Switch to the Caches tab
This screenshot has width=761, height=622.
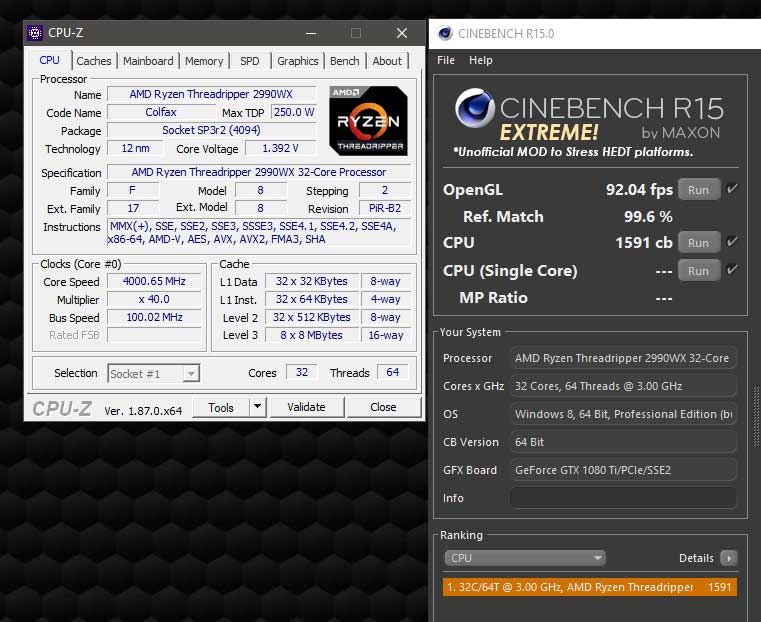coord(94,61)
